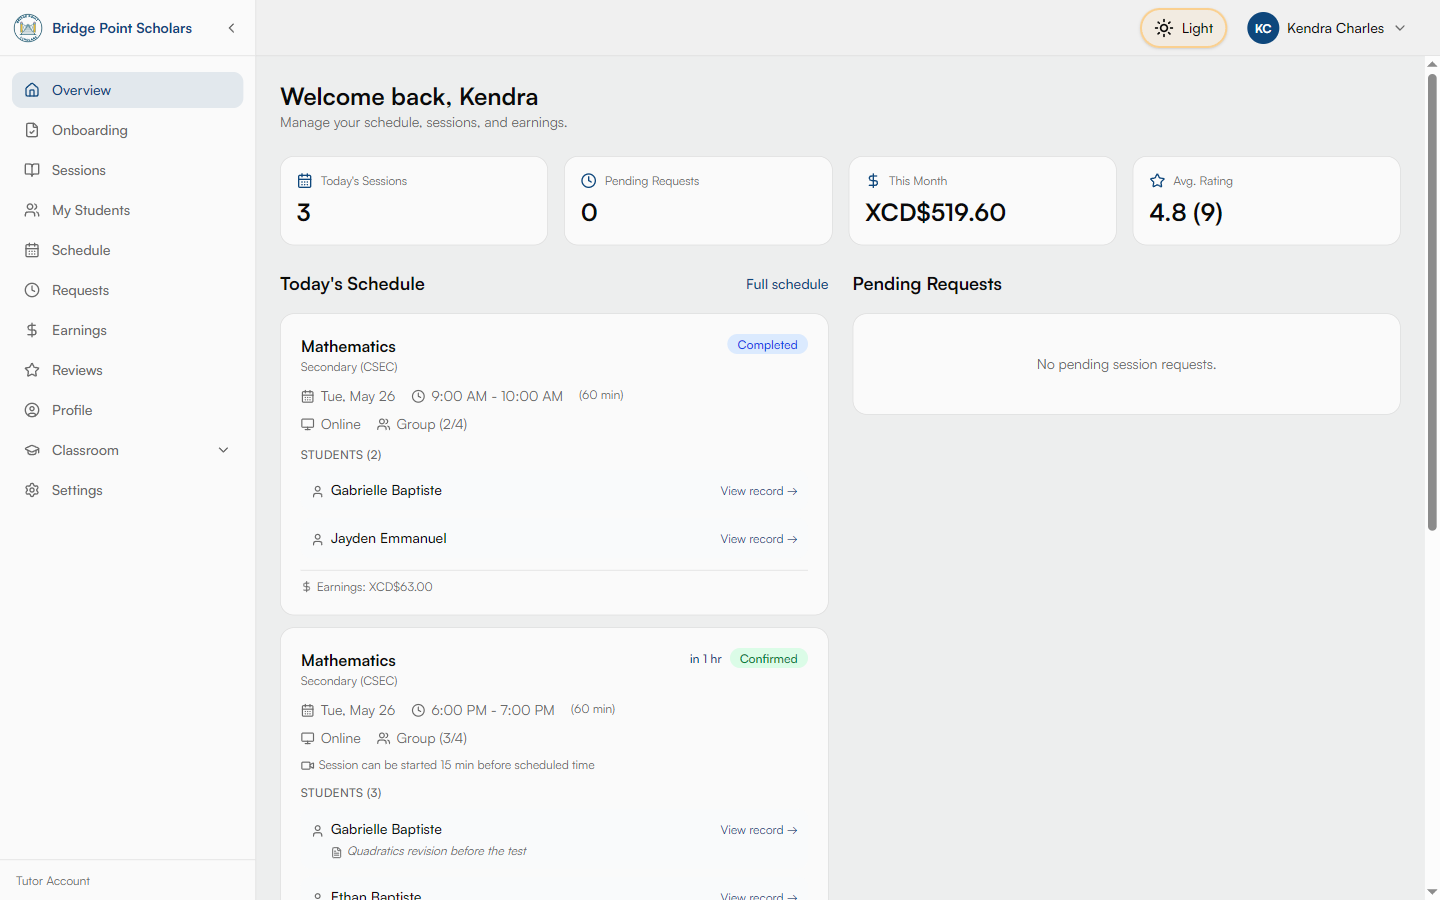Click the KC avatar circle
The image size is (1440, 900).
pos(1263,28)
